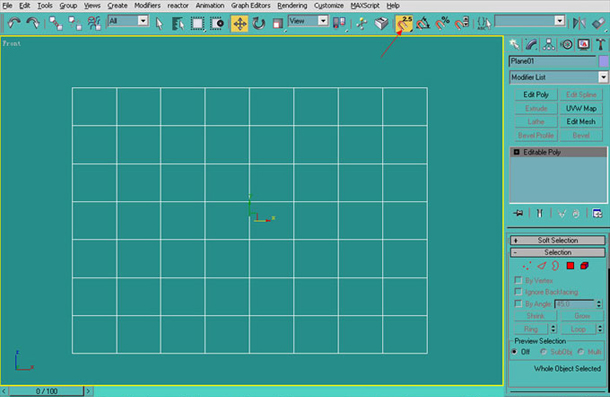Screen dimensions: 610x397
Task: Select the Move tool in the toolbar
Action: tap(239, 24)
